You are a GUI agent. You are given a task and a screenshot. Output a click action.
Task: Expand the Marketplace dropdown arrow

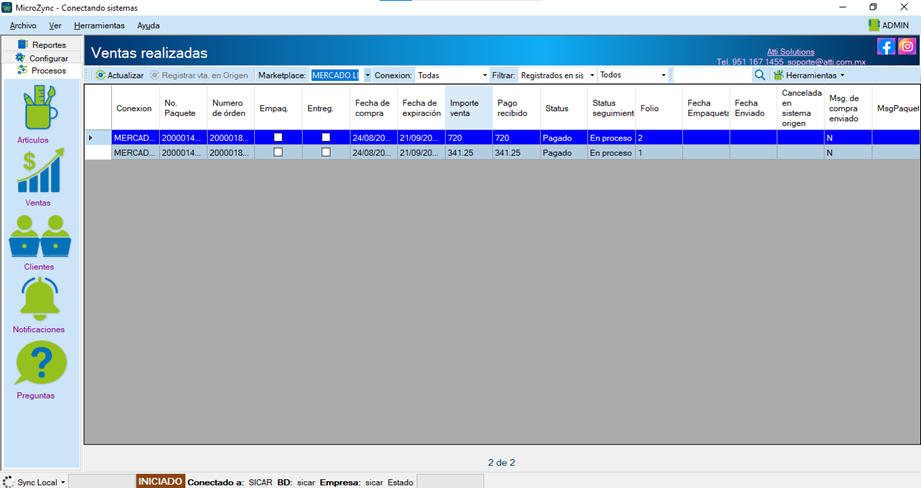368,75
